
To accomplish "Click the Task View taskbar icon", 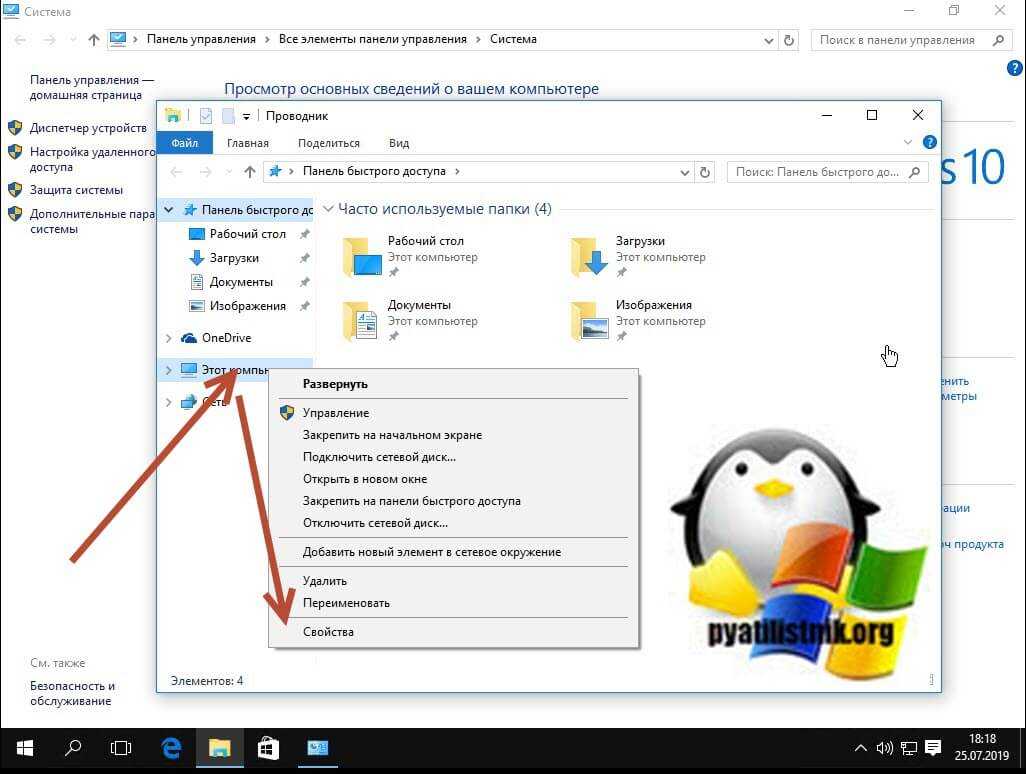I will coord(121,748).
